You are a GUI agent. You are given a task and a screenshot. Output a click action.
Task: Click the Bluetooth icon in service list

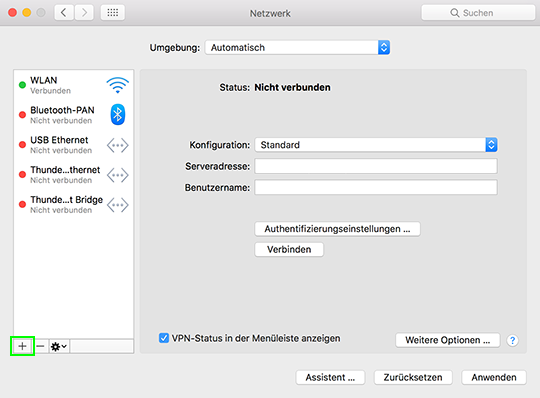(117, 115)
